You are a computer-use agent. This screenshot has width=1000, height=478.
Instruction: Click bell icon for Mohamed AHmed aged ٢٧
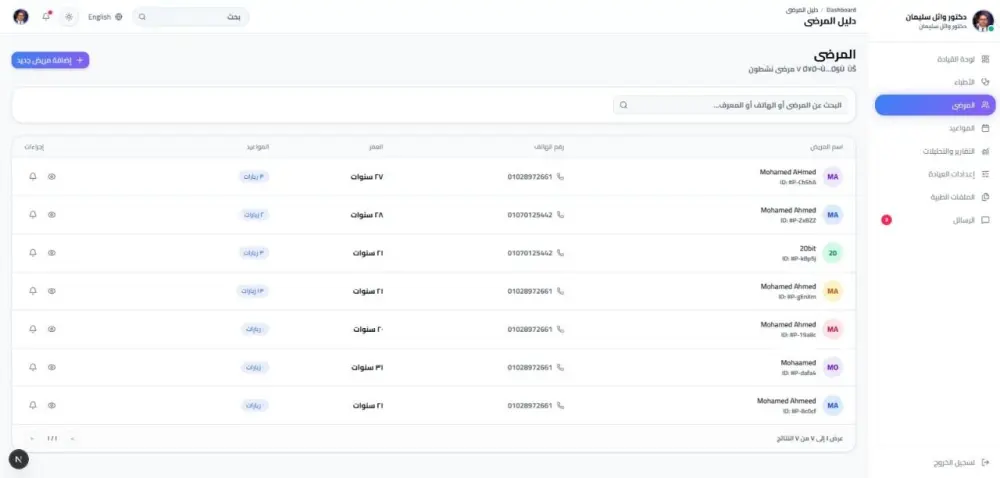(33, 177)
